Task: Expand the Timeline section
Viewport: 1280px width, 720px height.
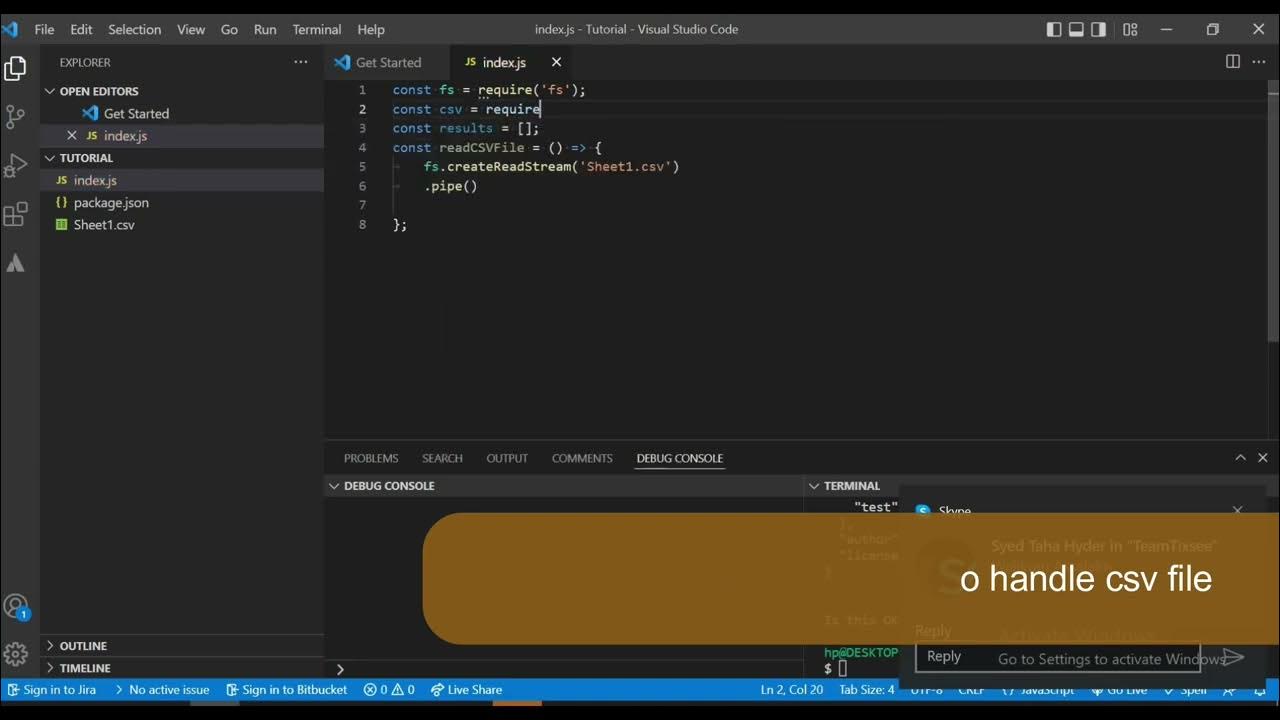Action: (x=181, y=668)
